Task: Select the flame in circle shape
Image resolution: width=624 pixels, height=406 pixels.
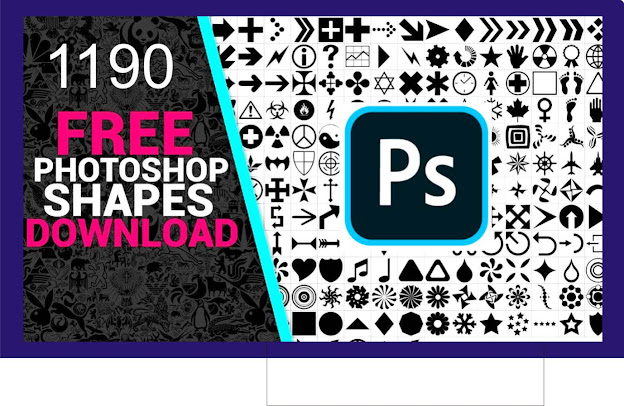Action: click(x=304, y=110)
